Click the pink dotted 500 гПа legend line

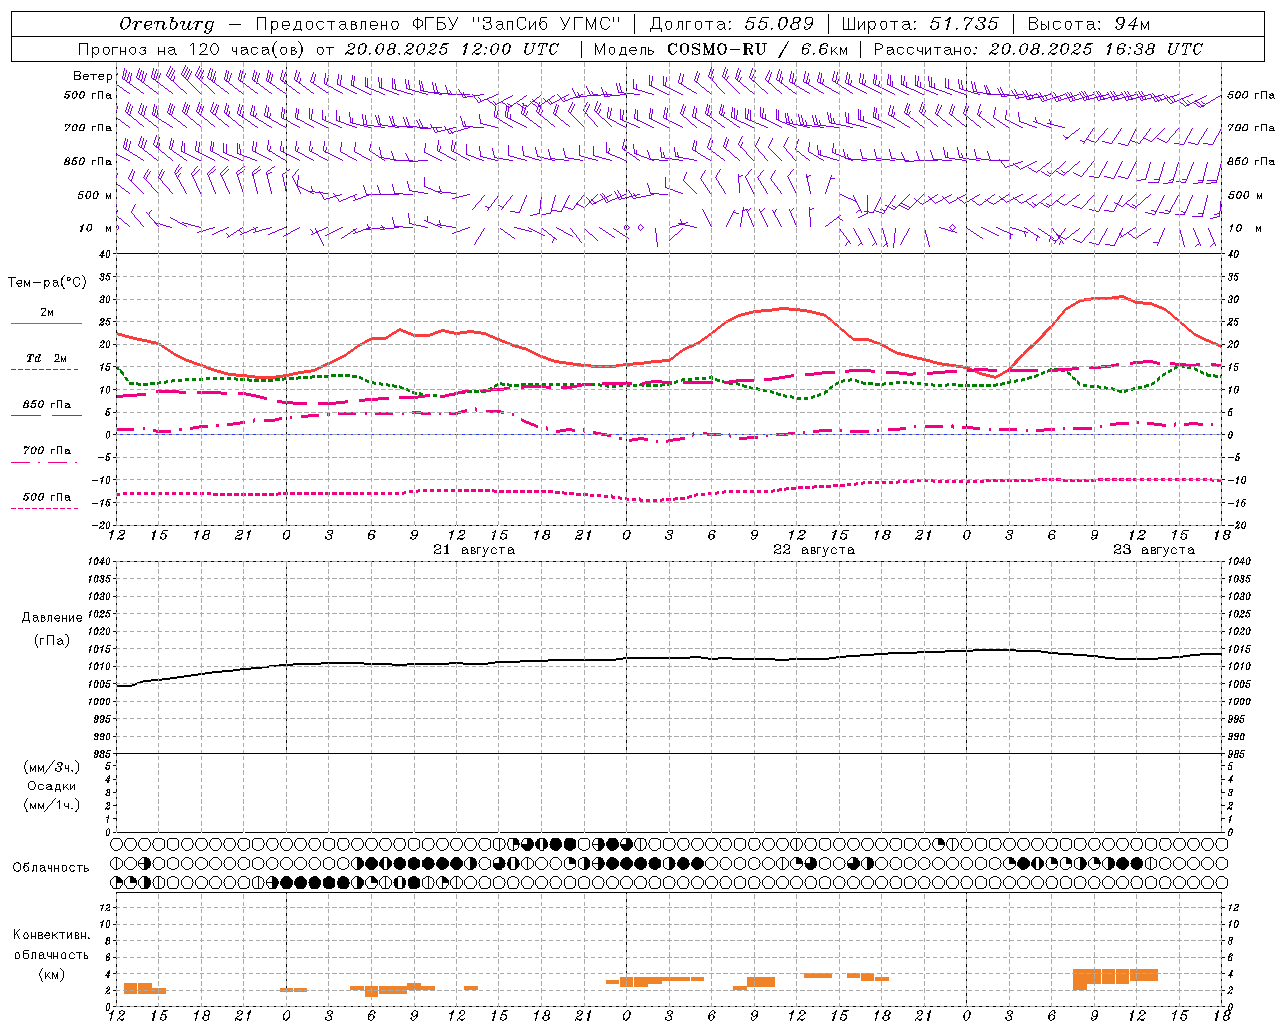(44, 508)
